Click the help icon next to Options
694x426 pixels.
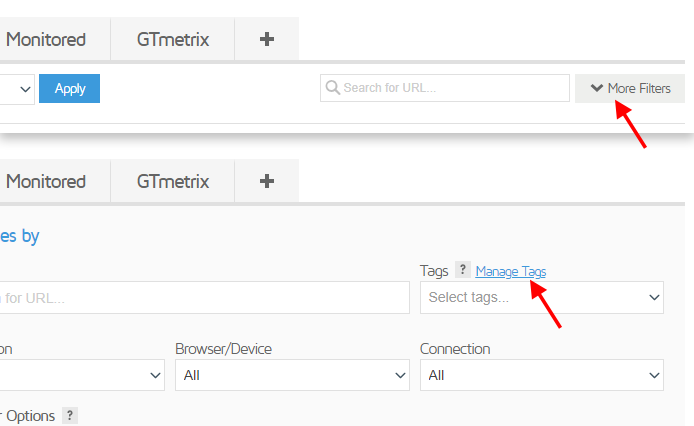click(69, 415)
